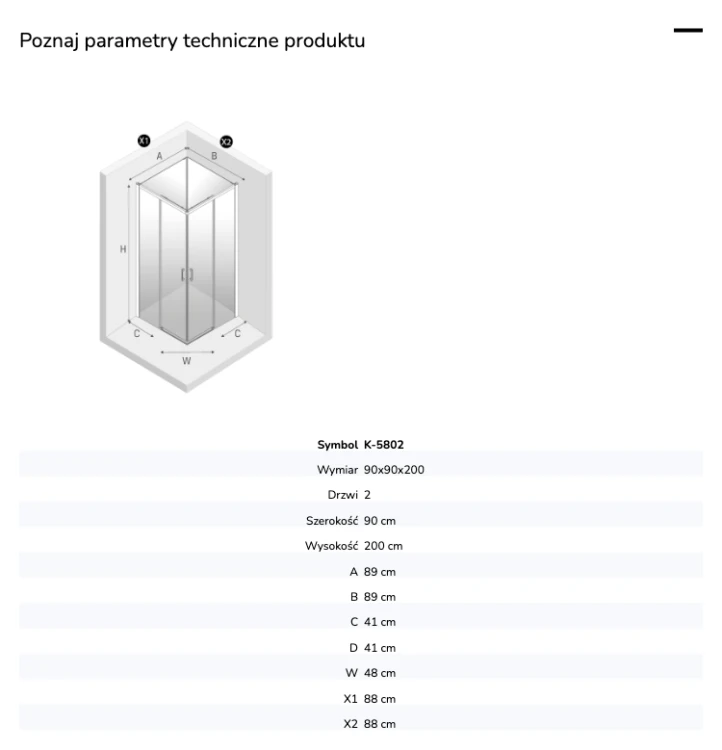This screenshot has width=722, height=750.
Task: Click the B dimension label on the diagram
Action: (x=214, y=156)
